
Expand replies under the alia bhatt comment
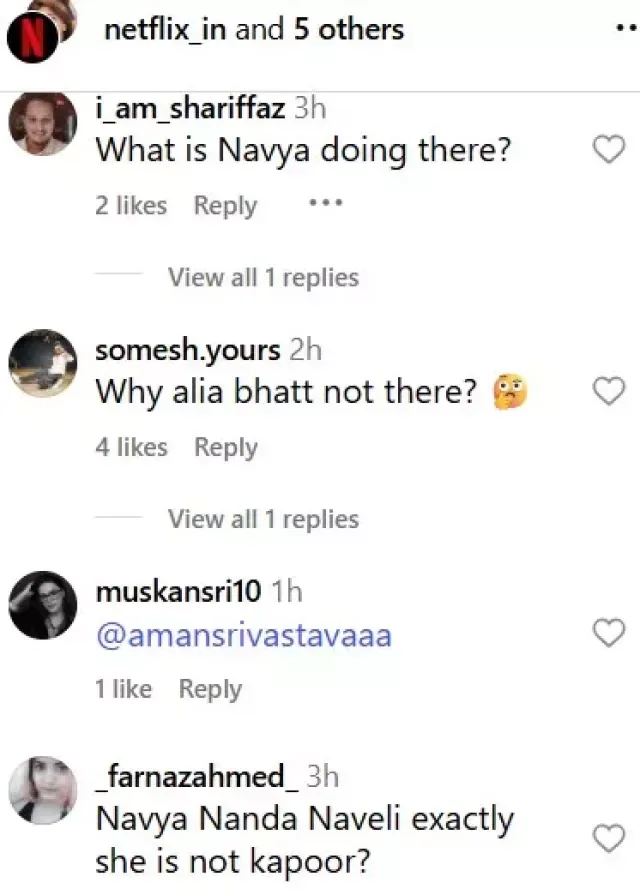coord(263,519)
